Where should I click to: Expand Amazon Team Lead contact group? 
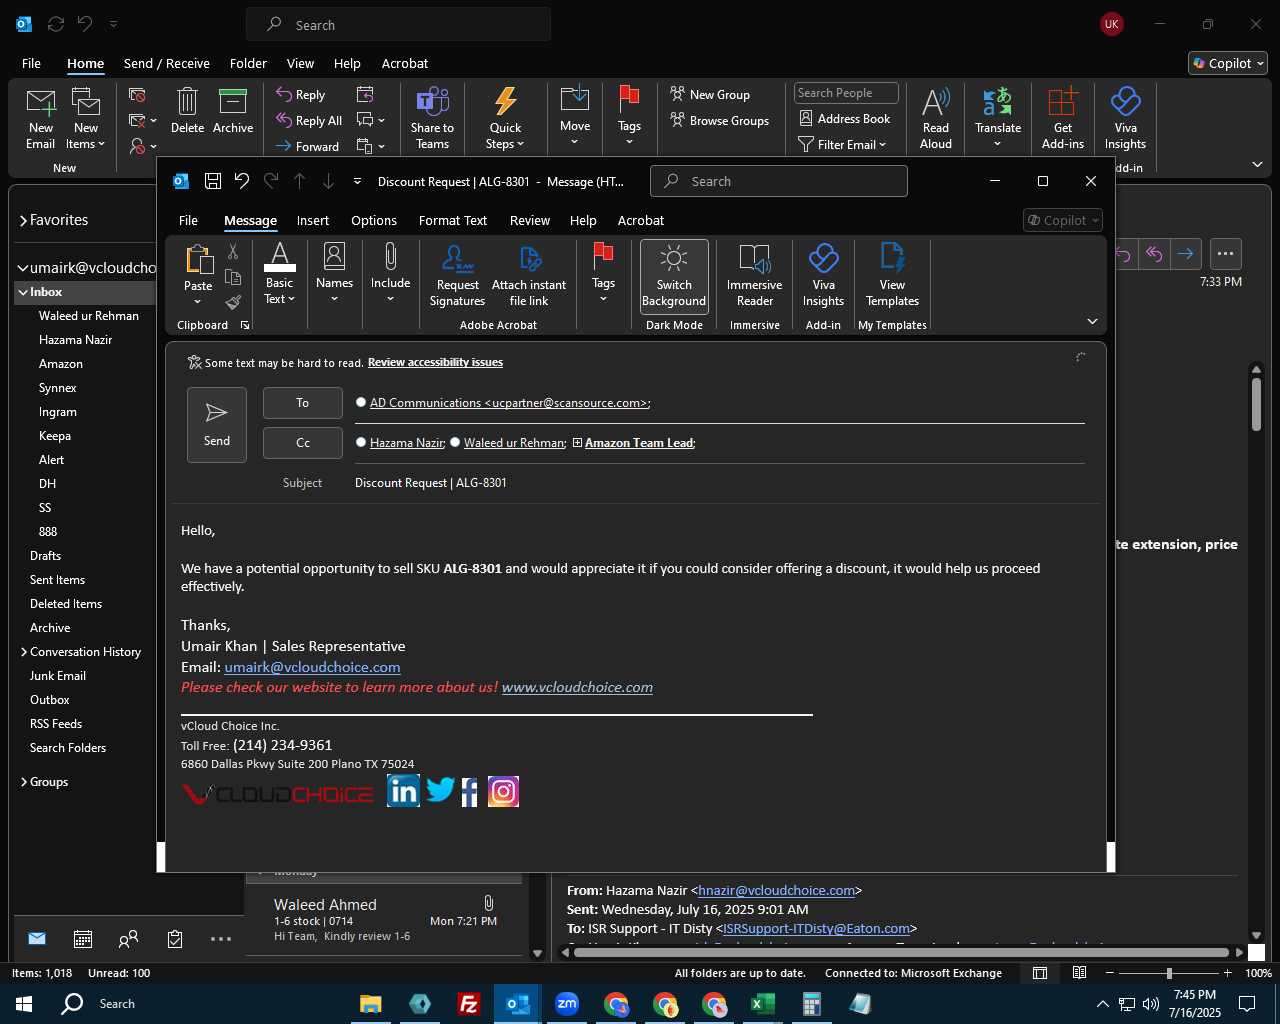click(577, 443)
